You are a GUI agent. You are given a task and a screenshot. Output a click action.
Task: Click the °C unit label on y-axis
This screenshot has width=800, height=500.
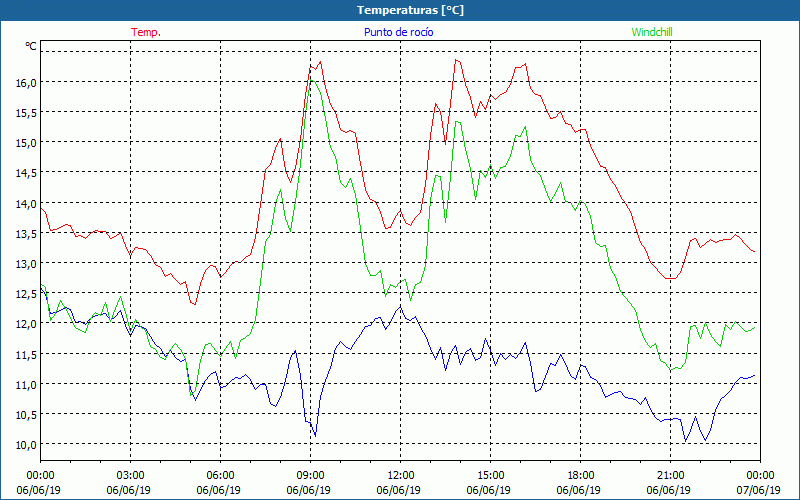tap(31, 46)
